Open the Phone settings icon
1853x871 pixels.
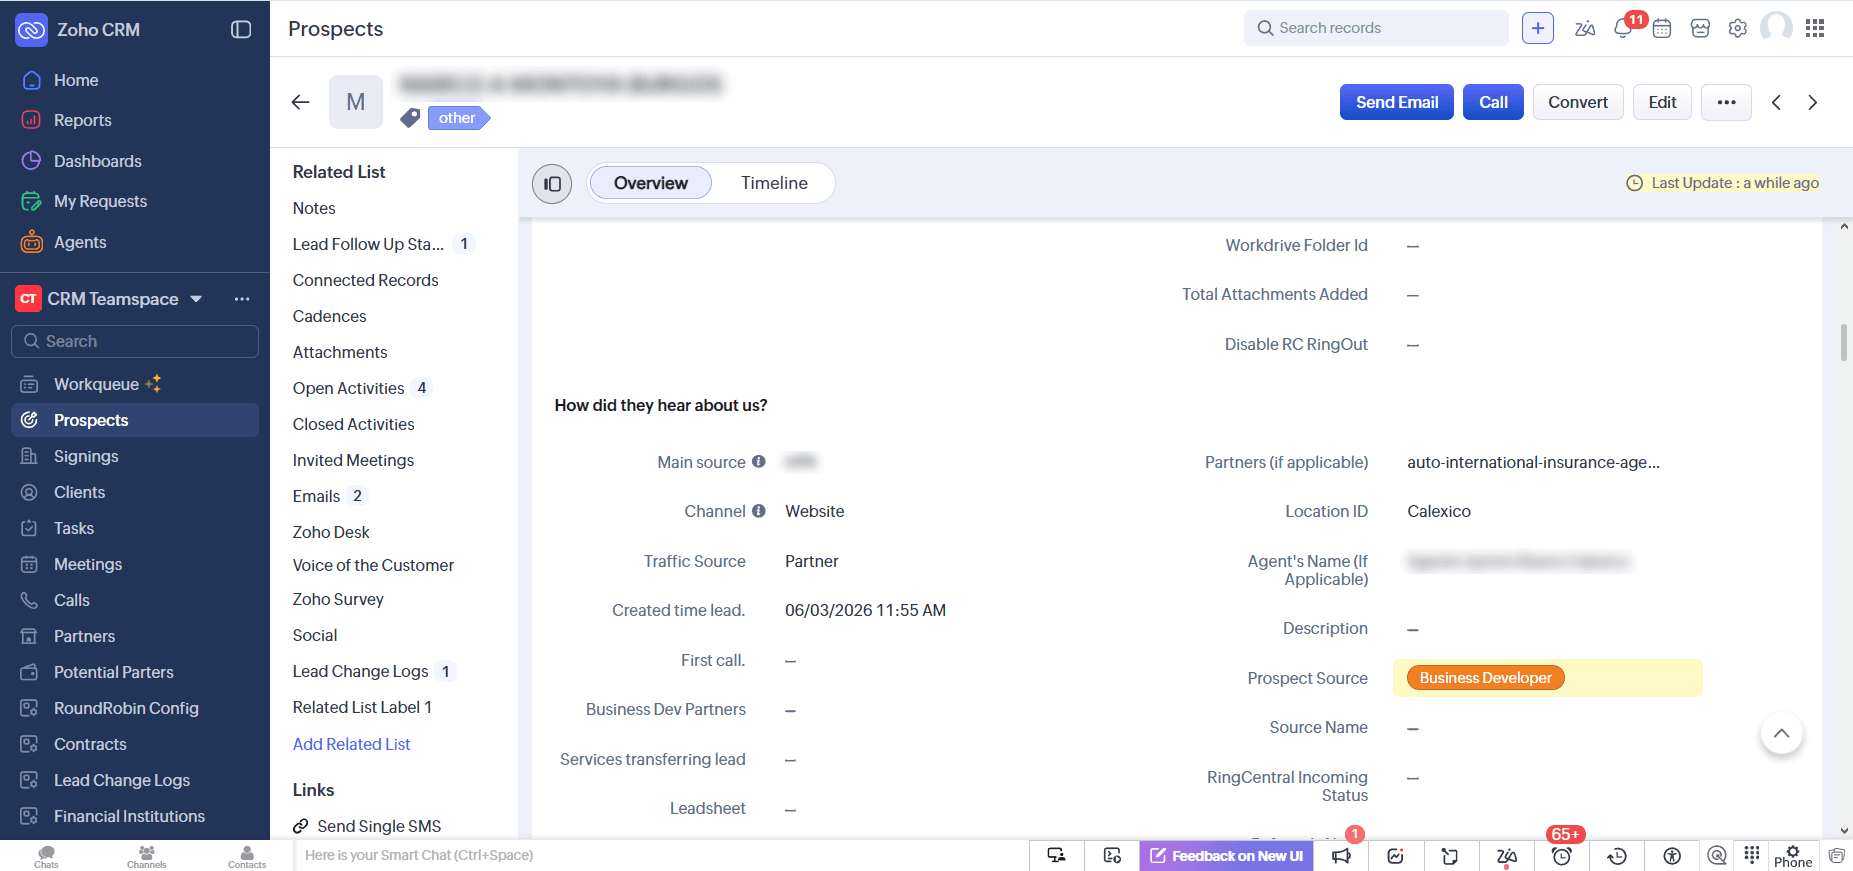(1793, 856)
